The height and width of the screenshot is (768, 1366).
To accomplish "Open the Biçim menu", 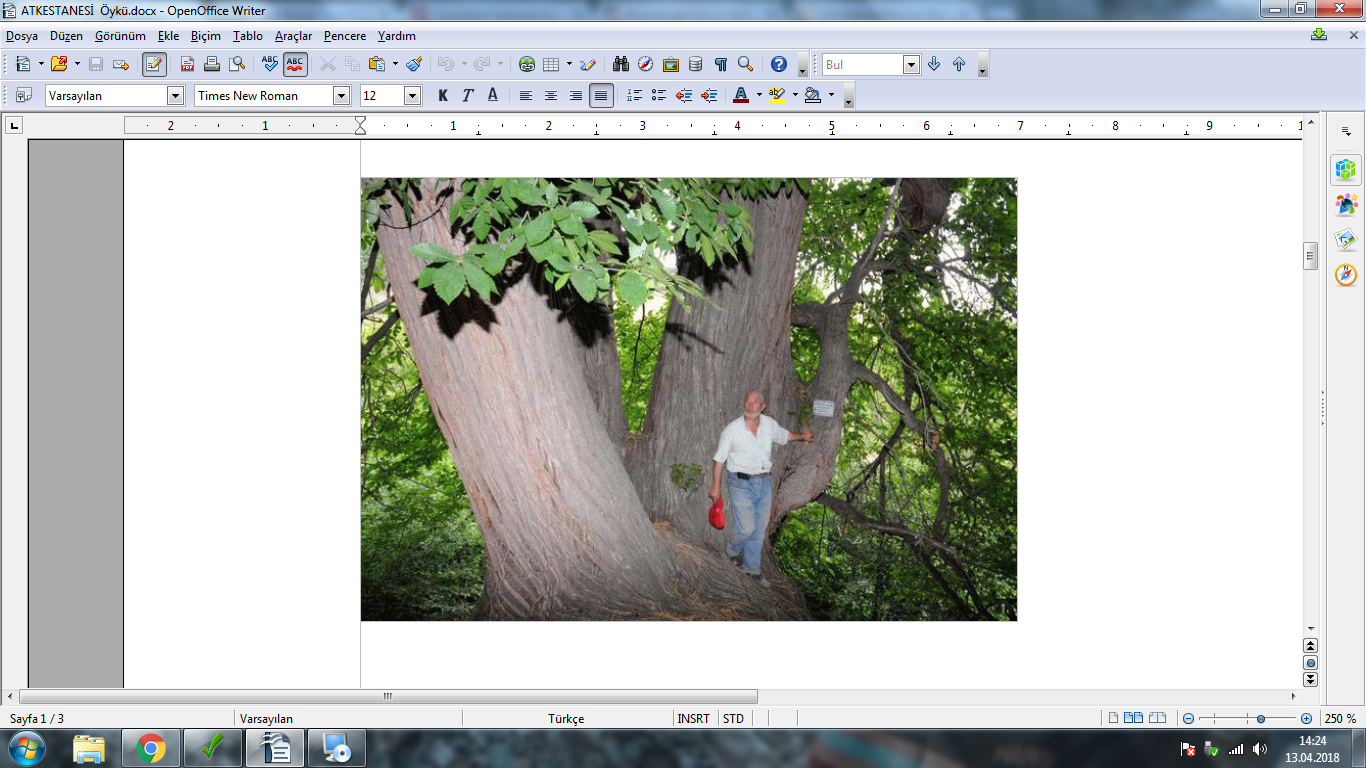I will point(206,35).
